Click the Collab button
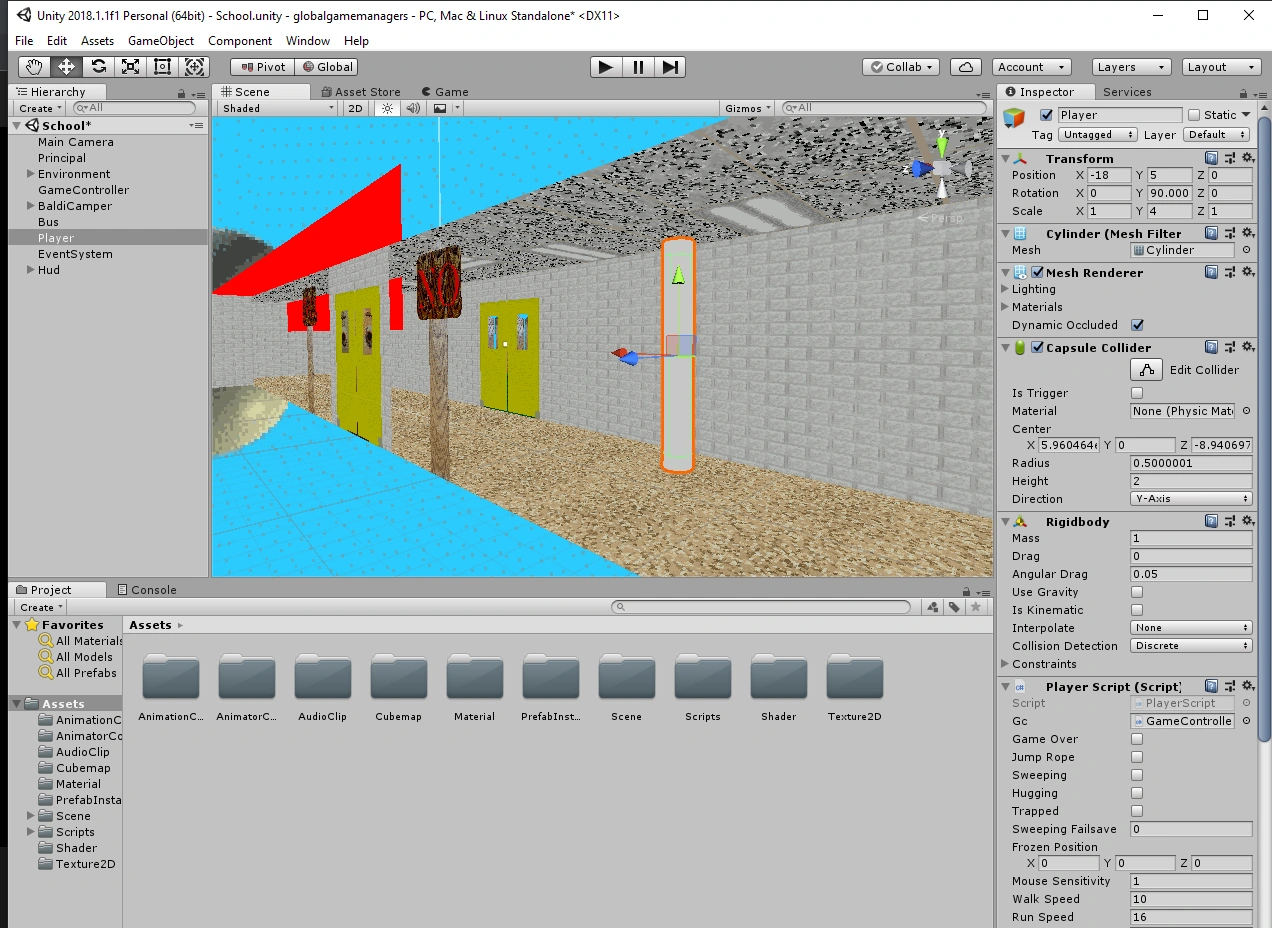 coord(898,66)
